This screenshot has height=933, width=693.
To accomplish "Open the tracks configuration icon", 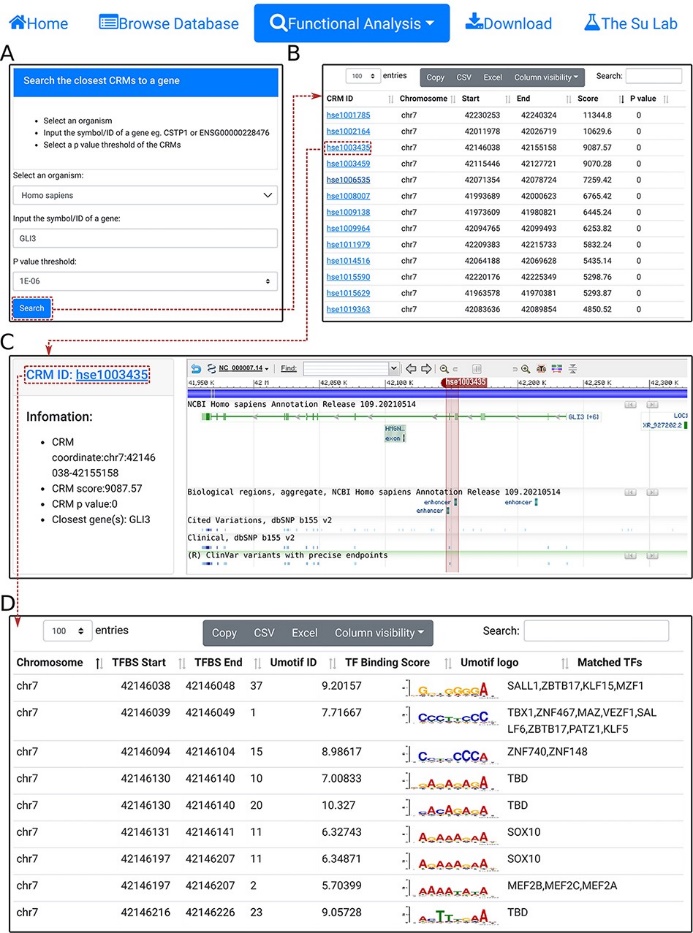I will pos(557,369).
